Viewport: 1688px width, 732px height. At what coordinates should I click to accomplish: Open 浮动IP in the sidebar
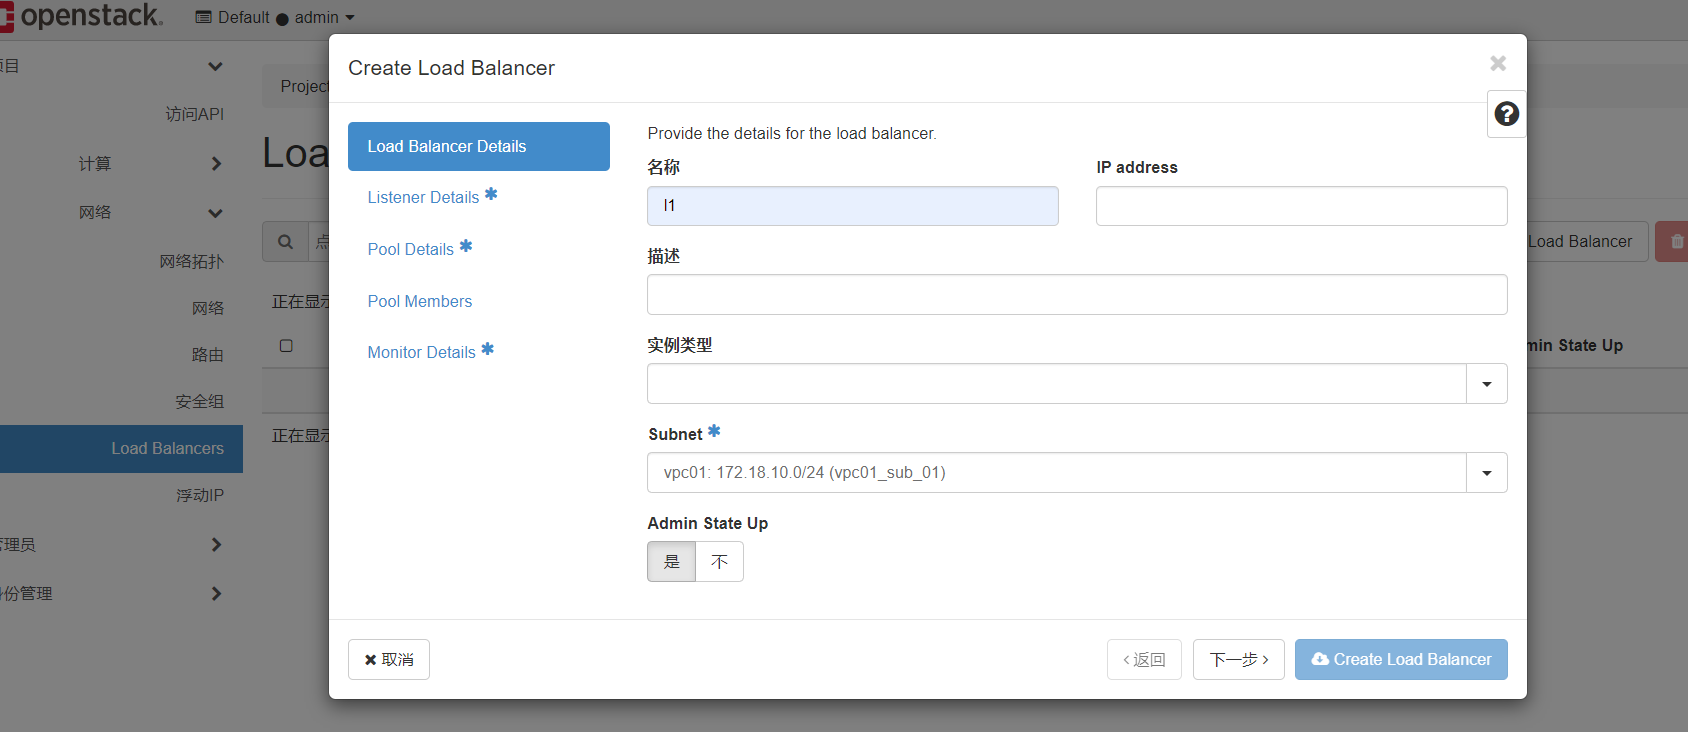coord(200,495)
